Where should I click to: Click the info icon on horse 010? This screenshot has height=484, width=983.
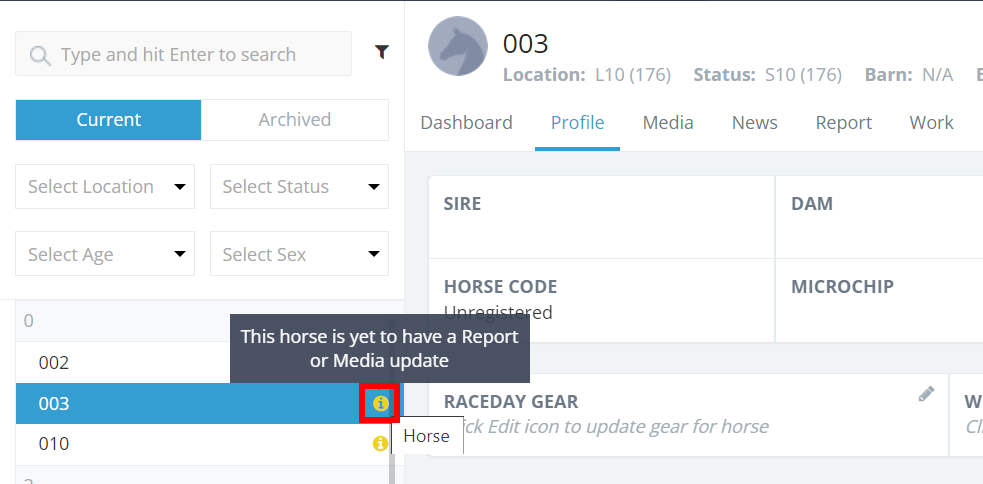[380, 443]
